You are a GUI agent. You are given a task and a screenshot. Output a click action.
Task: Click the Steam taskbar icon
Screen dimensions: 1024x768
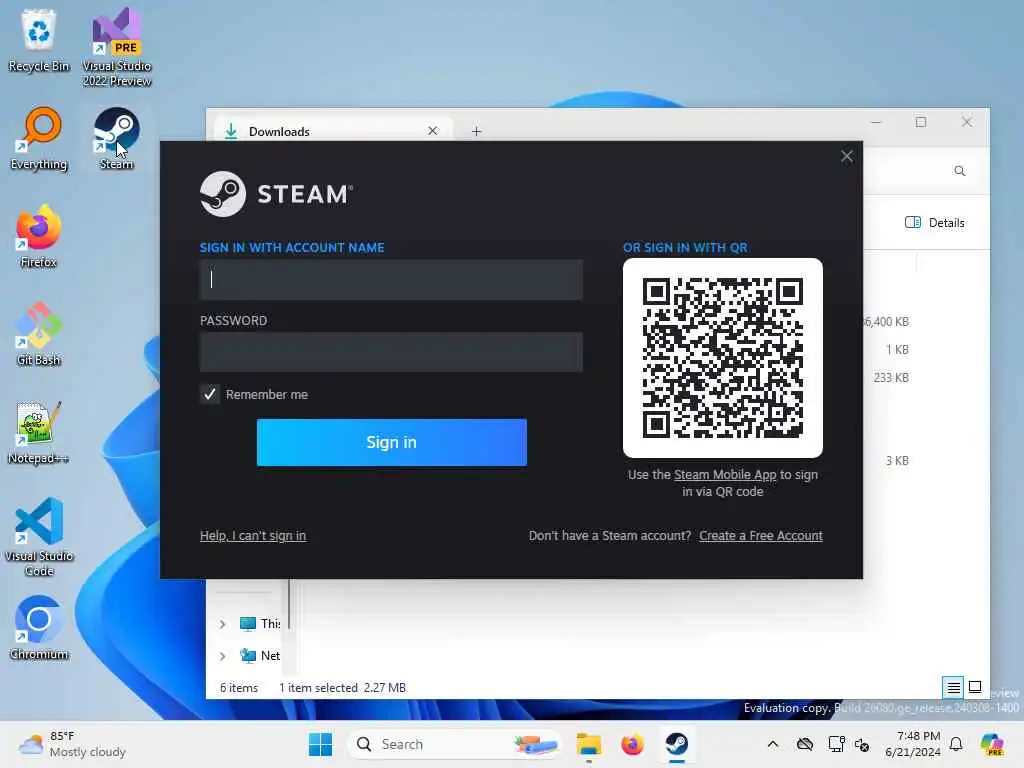(x=677, y=744)
